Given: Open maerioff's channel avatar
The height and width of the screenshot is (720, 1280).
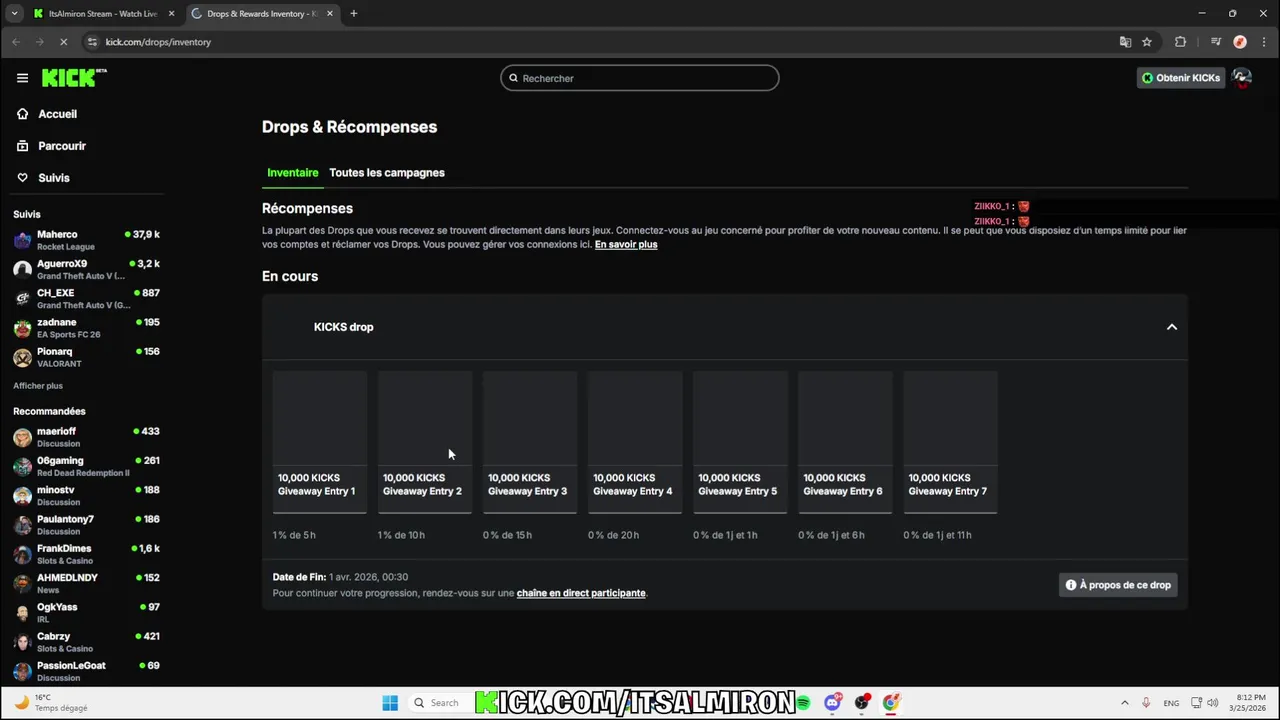Looking at the screenshot, I should point(22,437).
